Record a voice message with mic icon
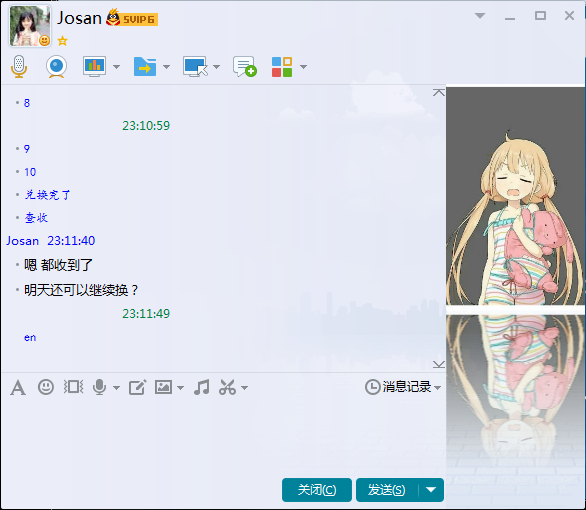The image size is (586, 510). pos(99,387)
